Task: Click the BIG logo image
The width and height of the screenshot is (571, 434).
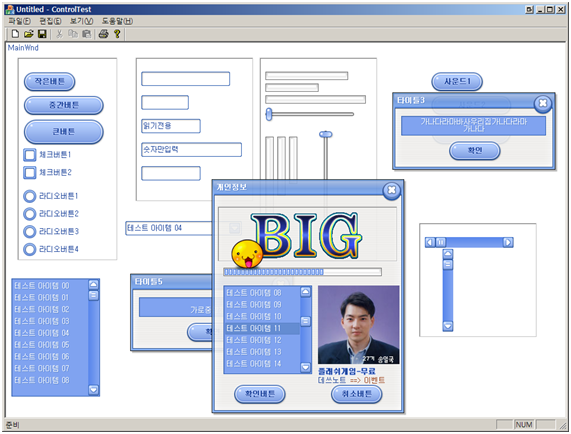Action: coord(306,235)
